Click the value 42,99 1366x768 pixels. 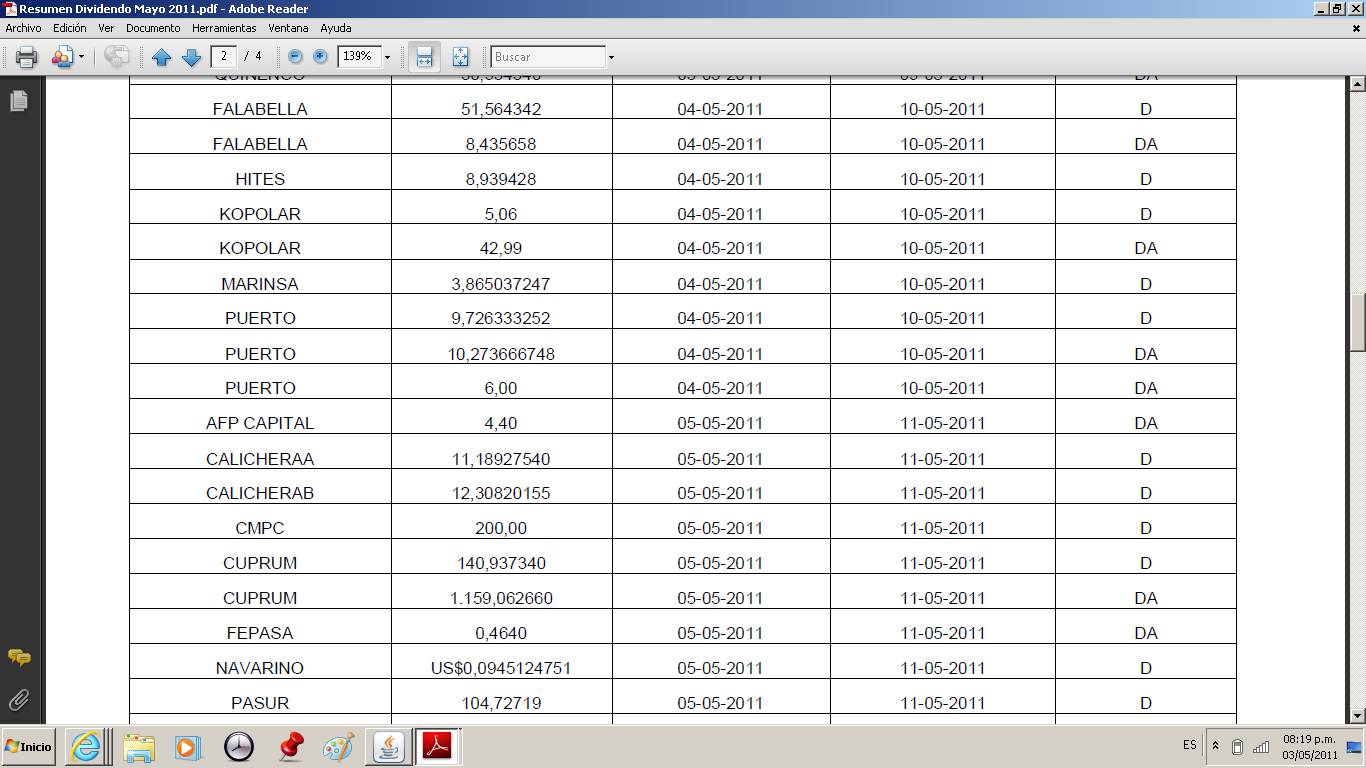(x=501, y=248)
